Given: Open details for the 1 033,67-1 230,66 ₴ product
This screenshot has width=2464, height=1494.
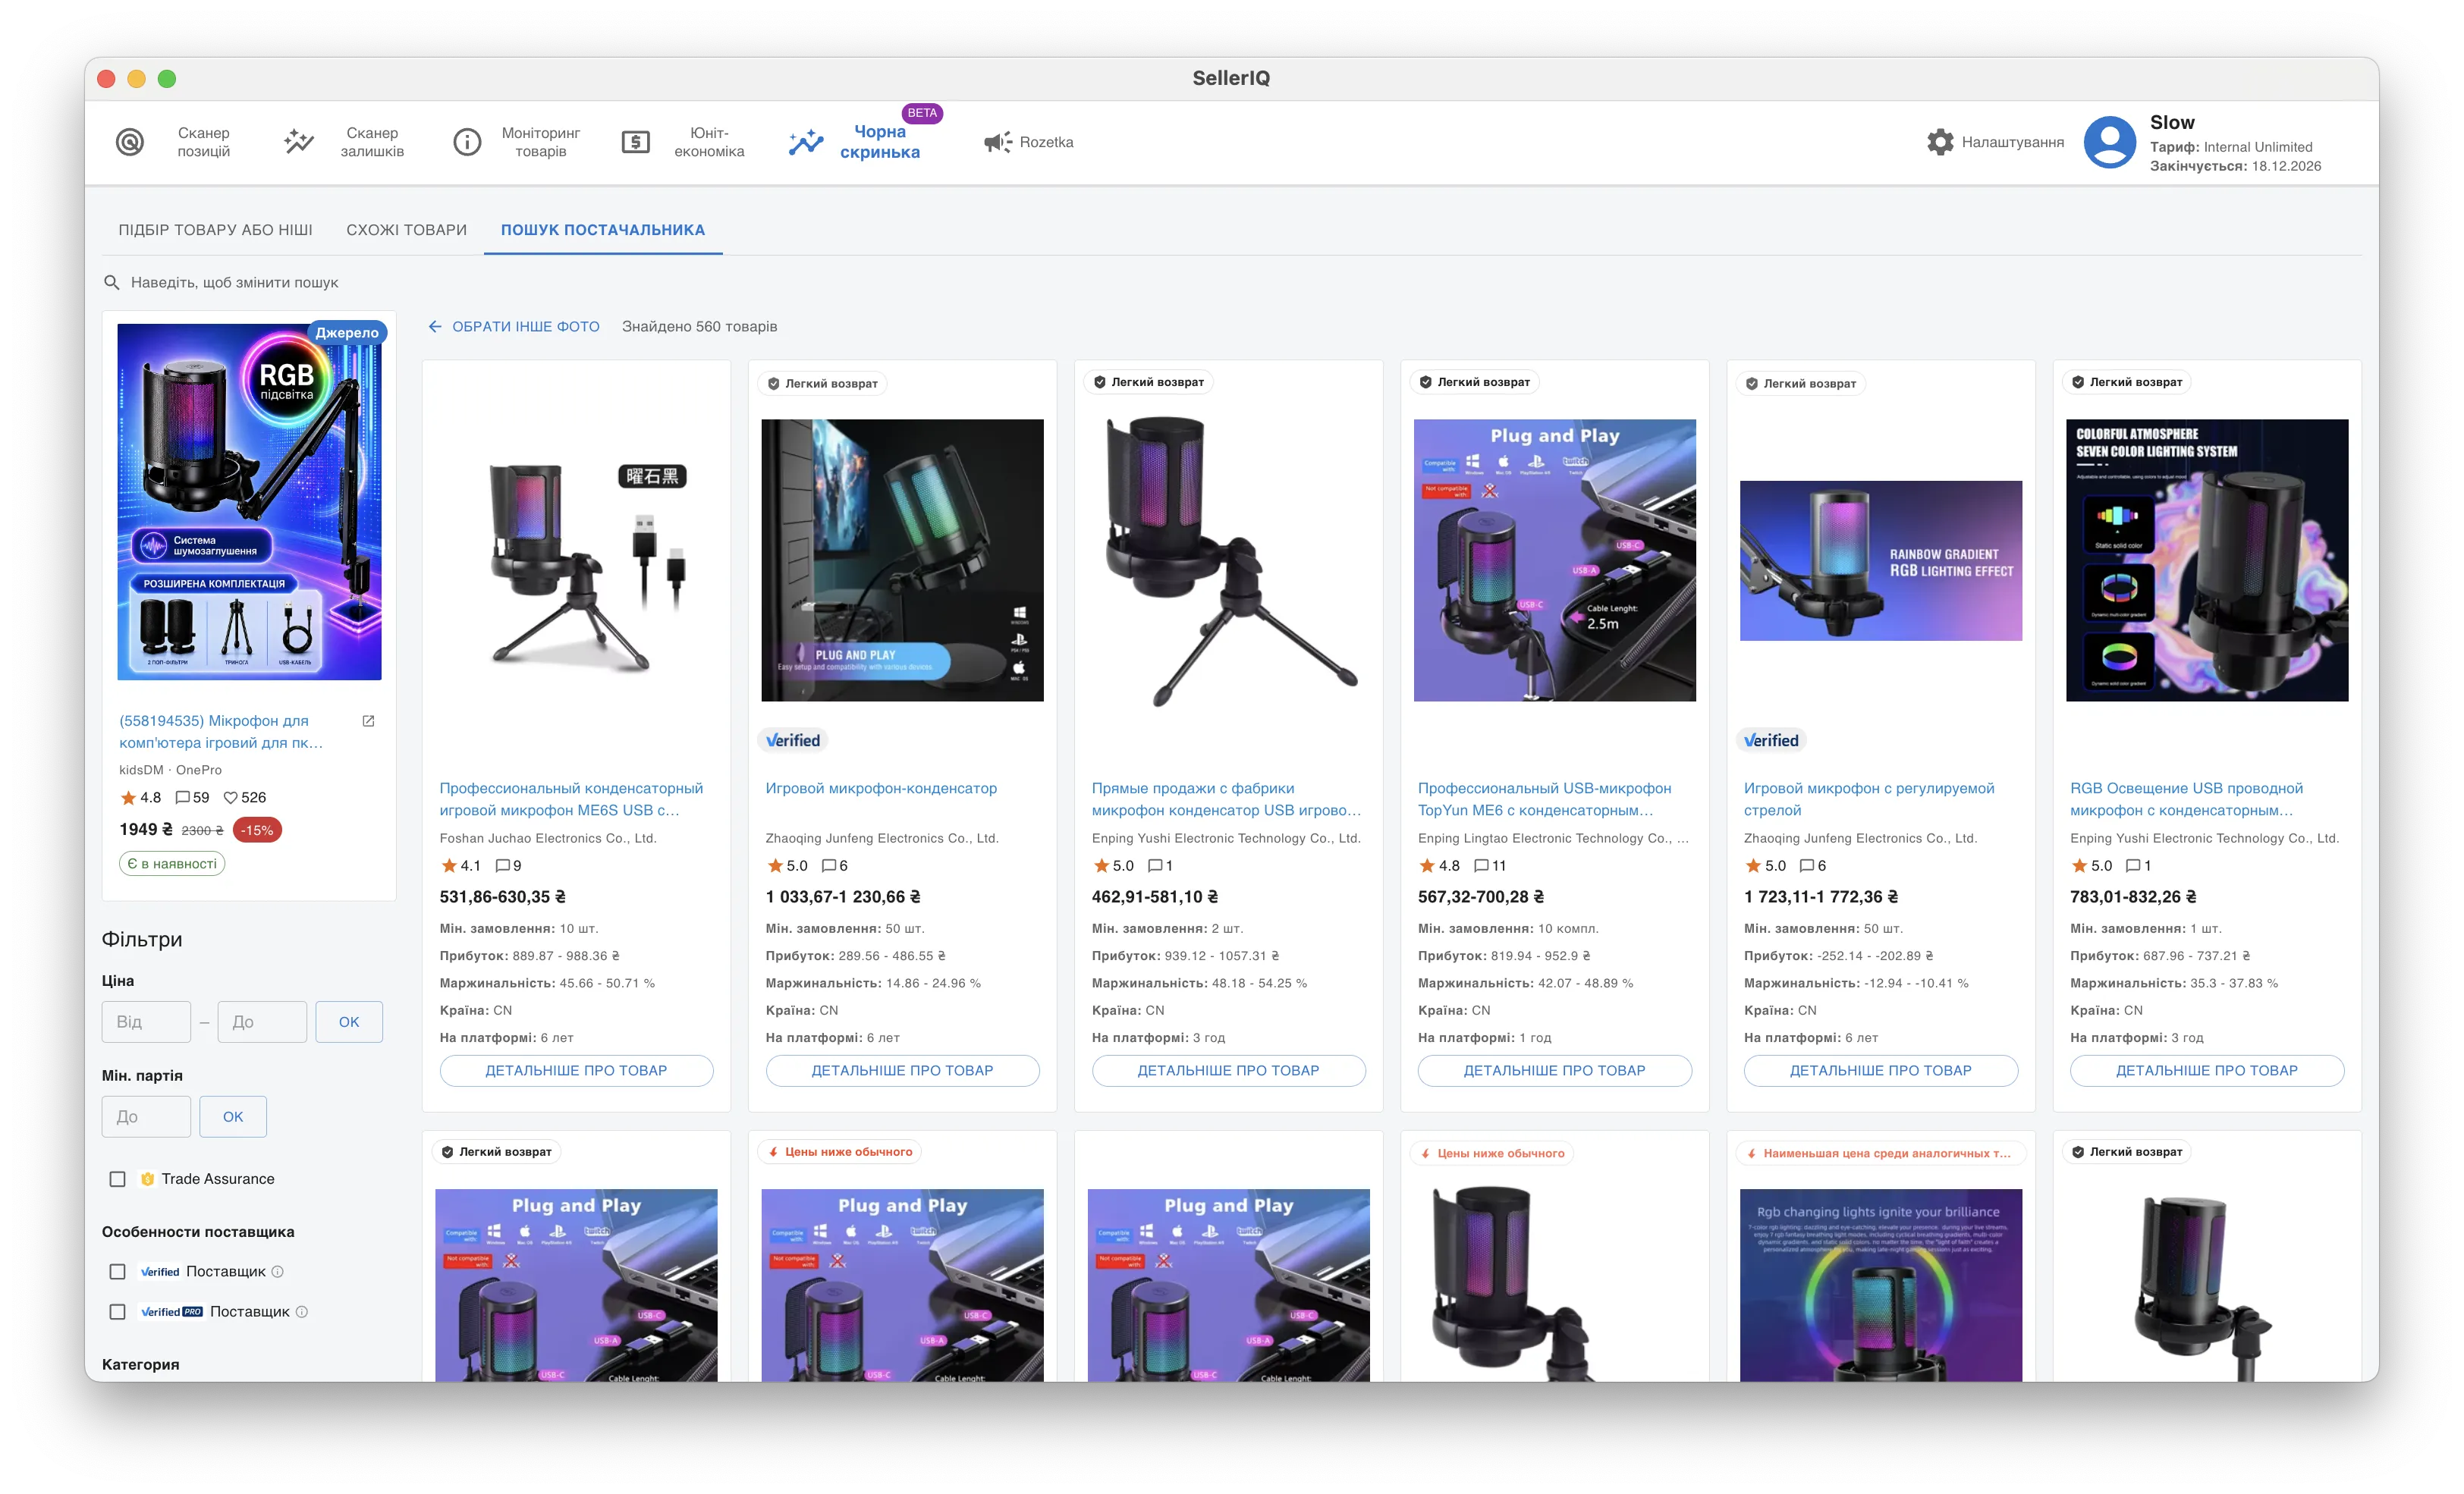Looking at the screenshot, I should 902,1071.
